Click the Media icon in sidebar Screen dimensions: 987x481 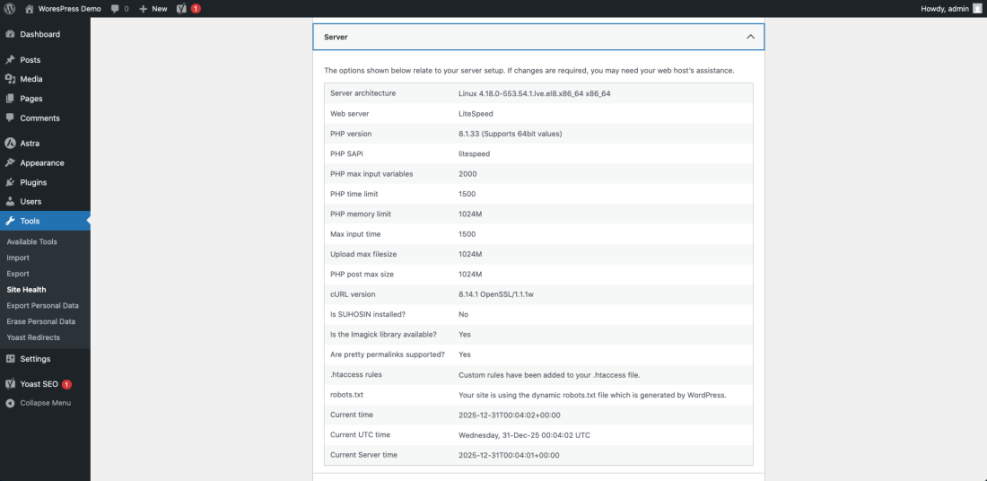tap(9, 79)
